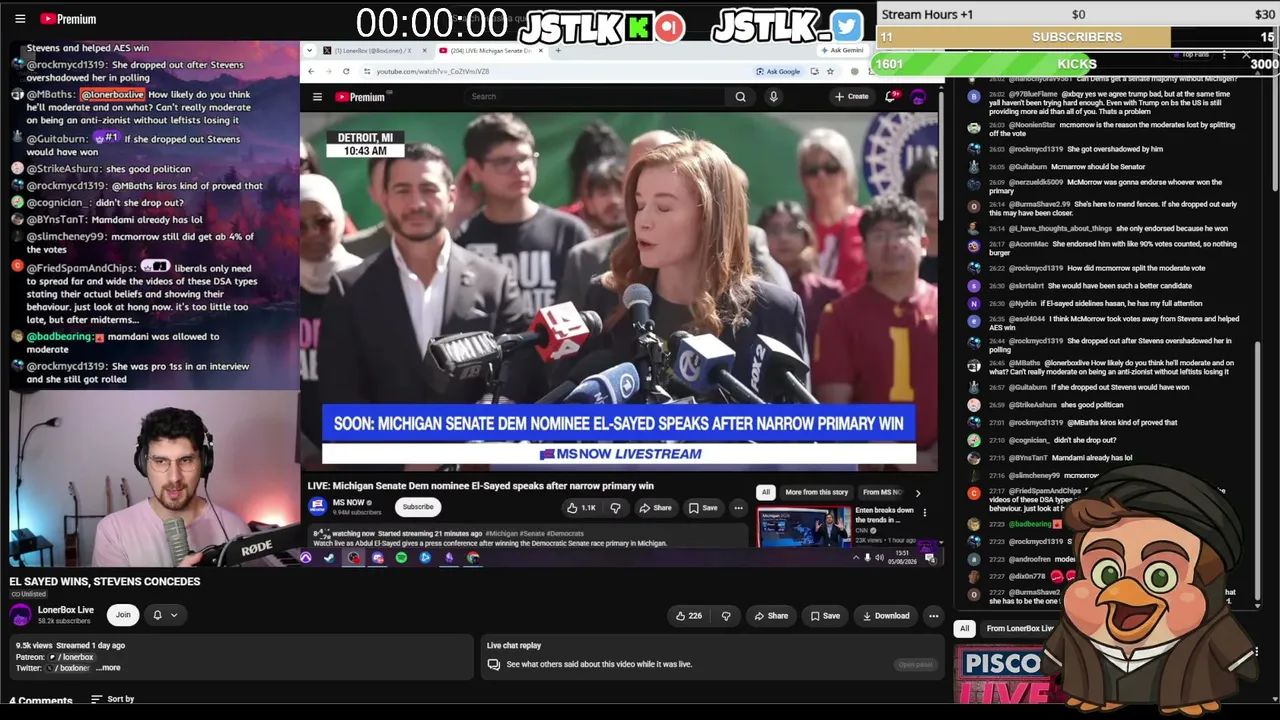
Task: Open the Steam icon in the taskbar
Action: pyautogui.click(x=329, y=558)
